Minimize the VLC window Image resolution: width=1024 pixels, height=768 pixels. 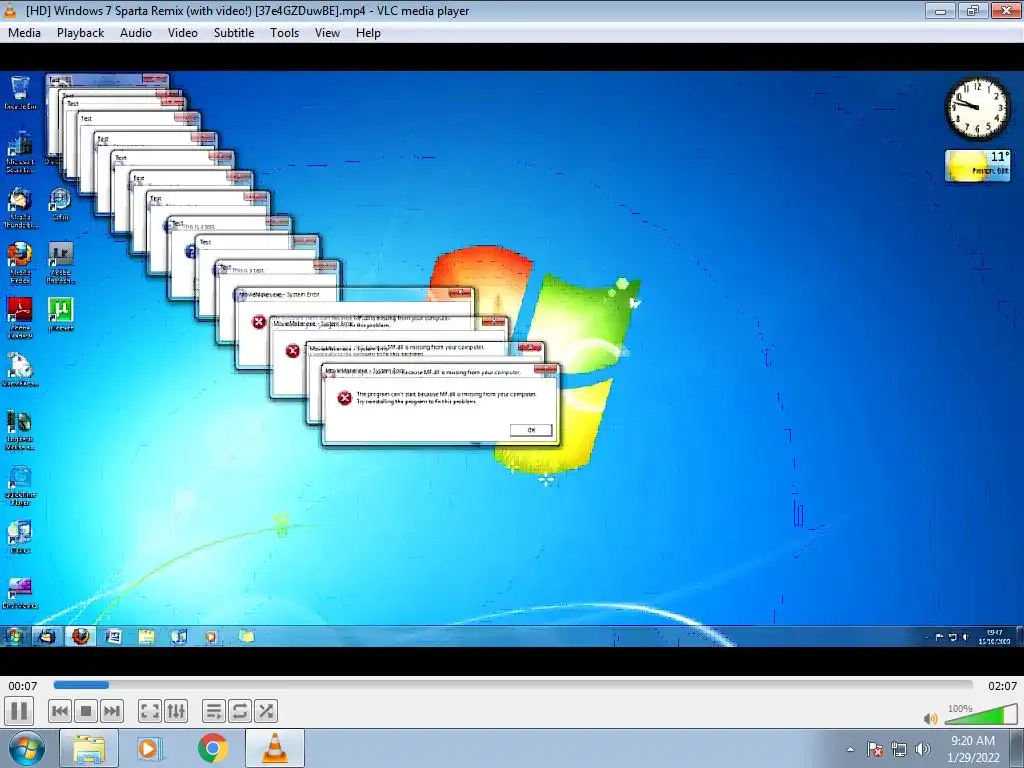[940, 10]
